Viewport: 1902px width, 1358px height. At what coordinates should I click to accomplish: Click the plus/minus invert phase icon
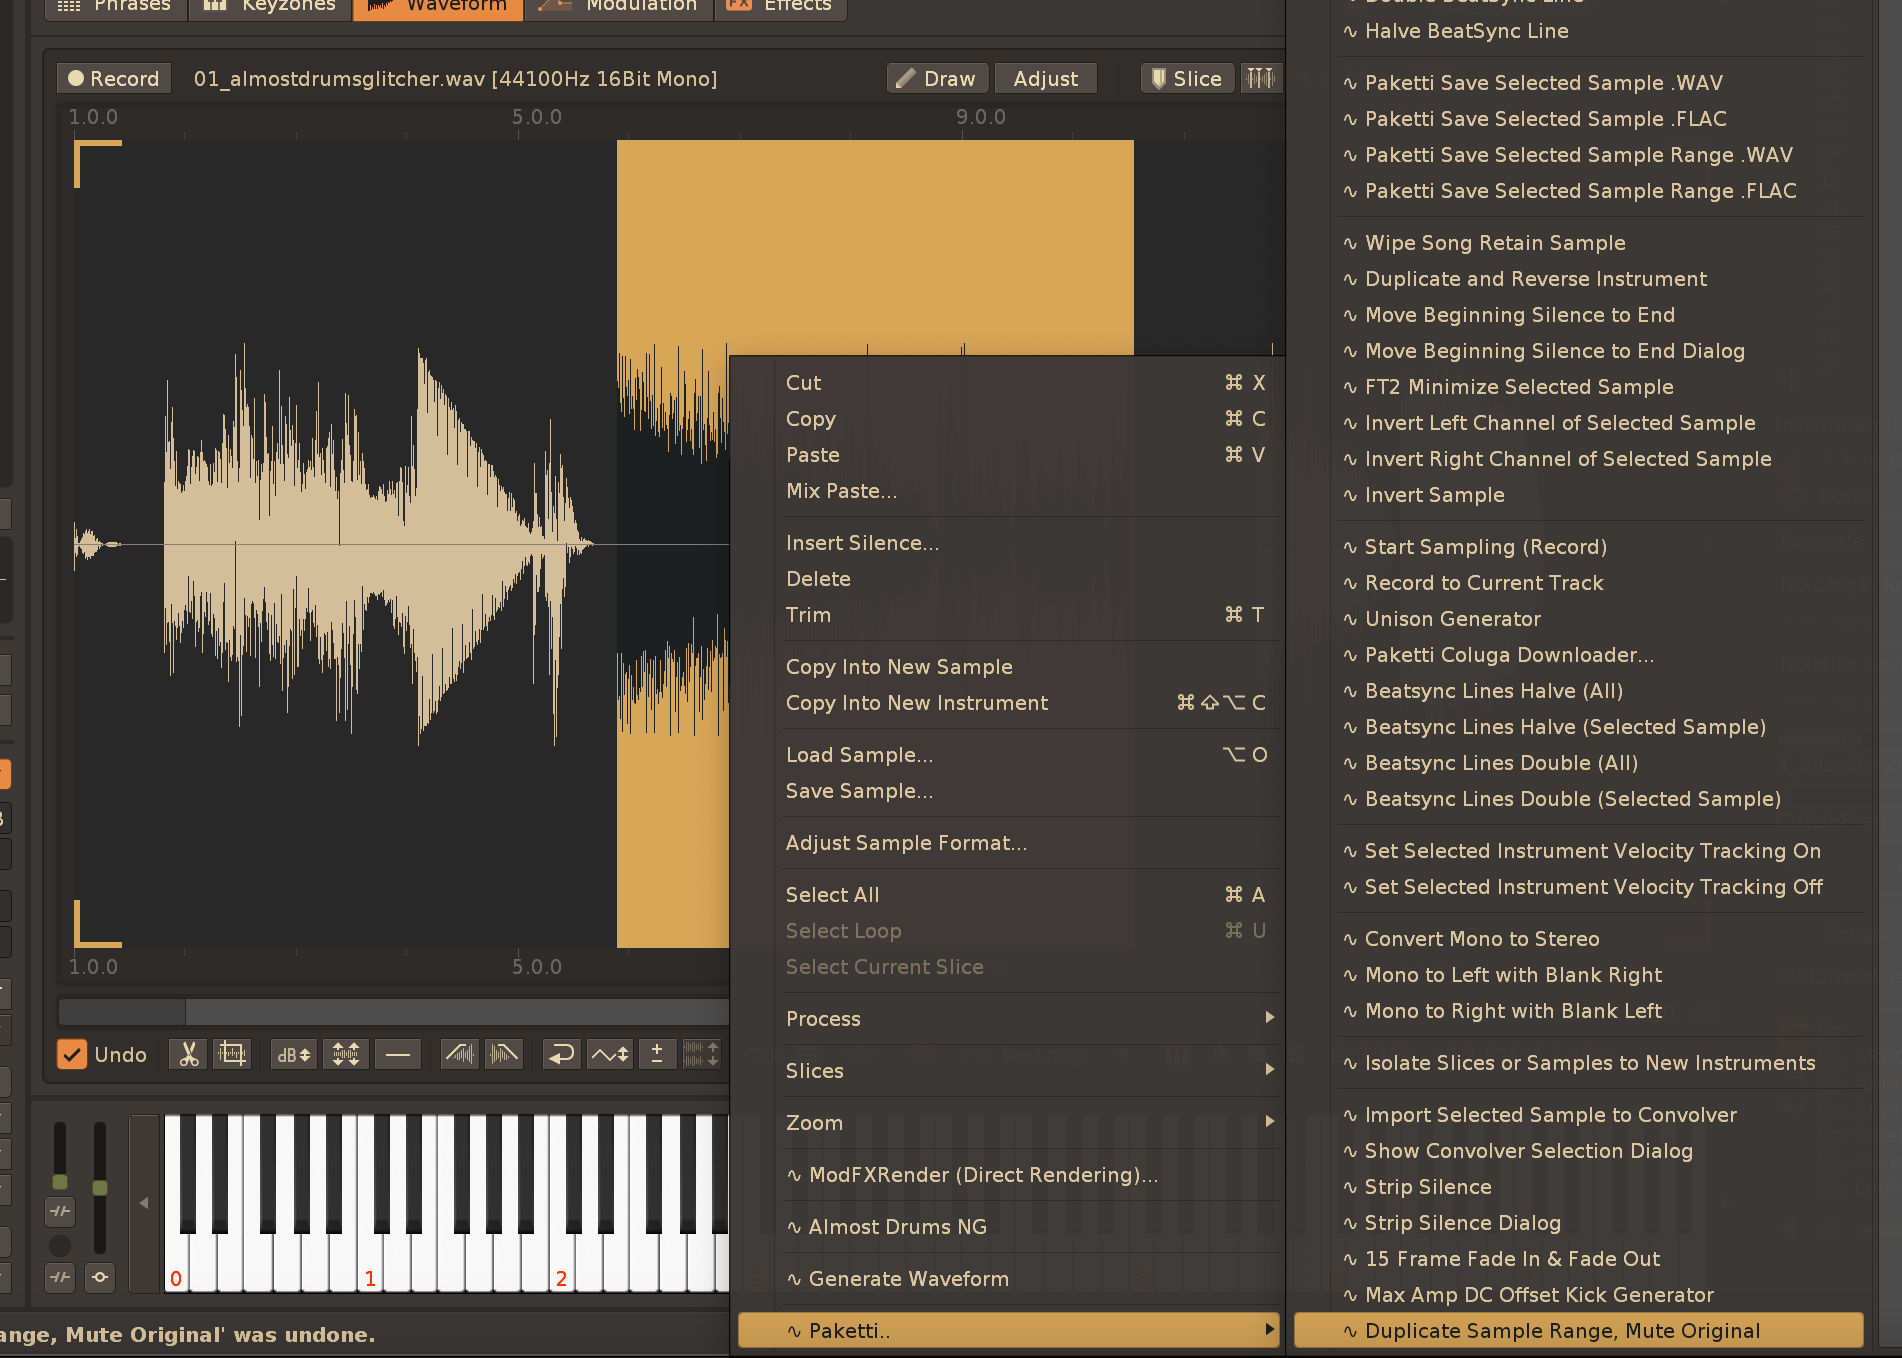tap(657, 1054)
